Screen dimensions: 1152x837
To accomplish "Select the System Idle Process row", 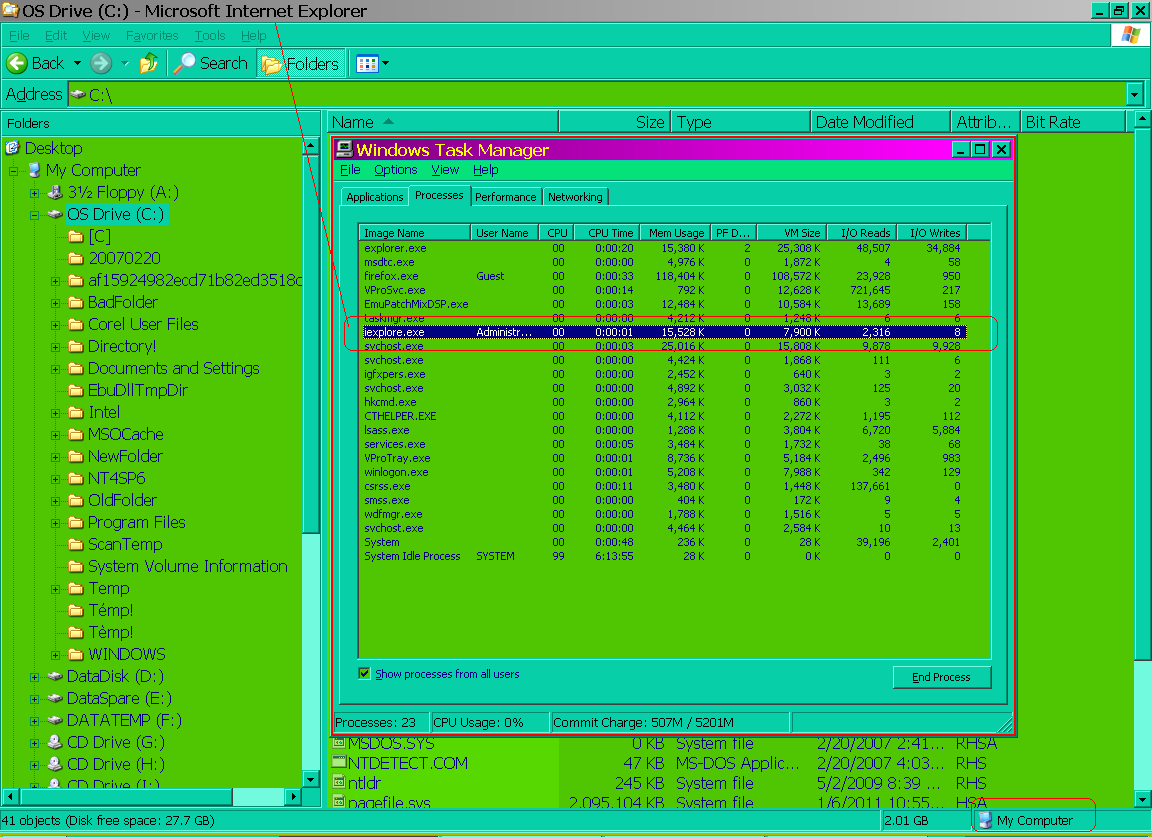I will [x=663, y=556].
